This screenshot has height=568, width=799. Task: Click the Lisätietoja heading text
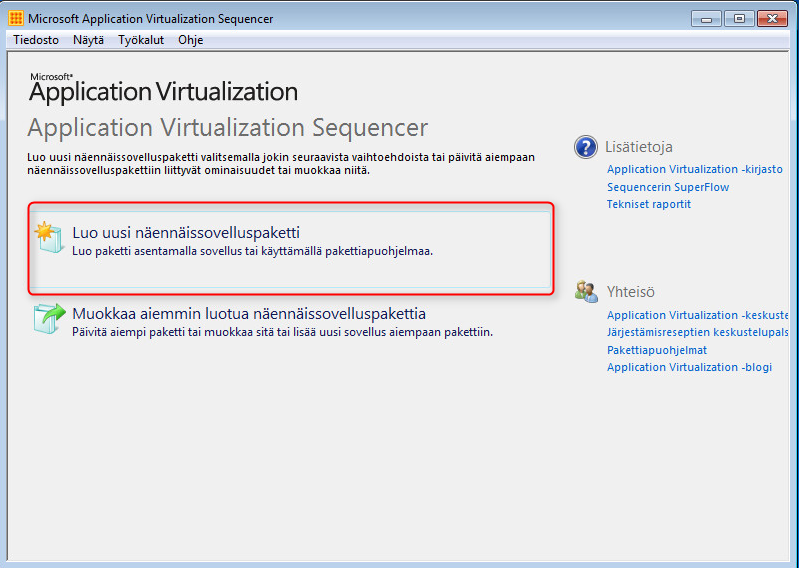tap(638, 147)
